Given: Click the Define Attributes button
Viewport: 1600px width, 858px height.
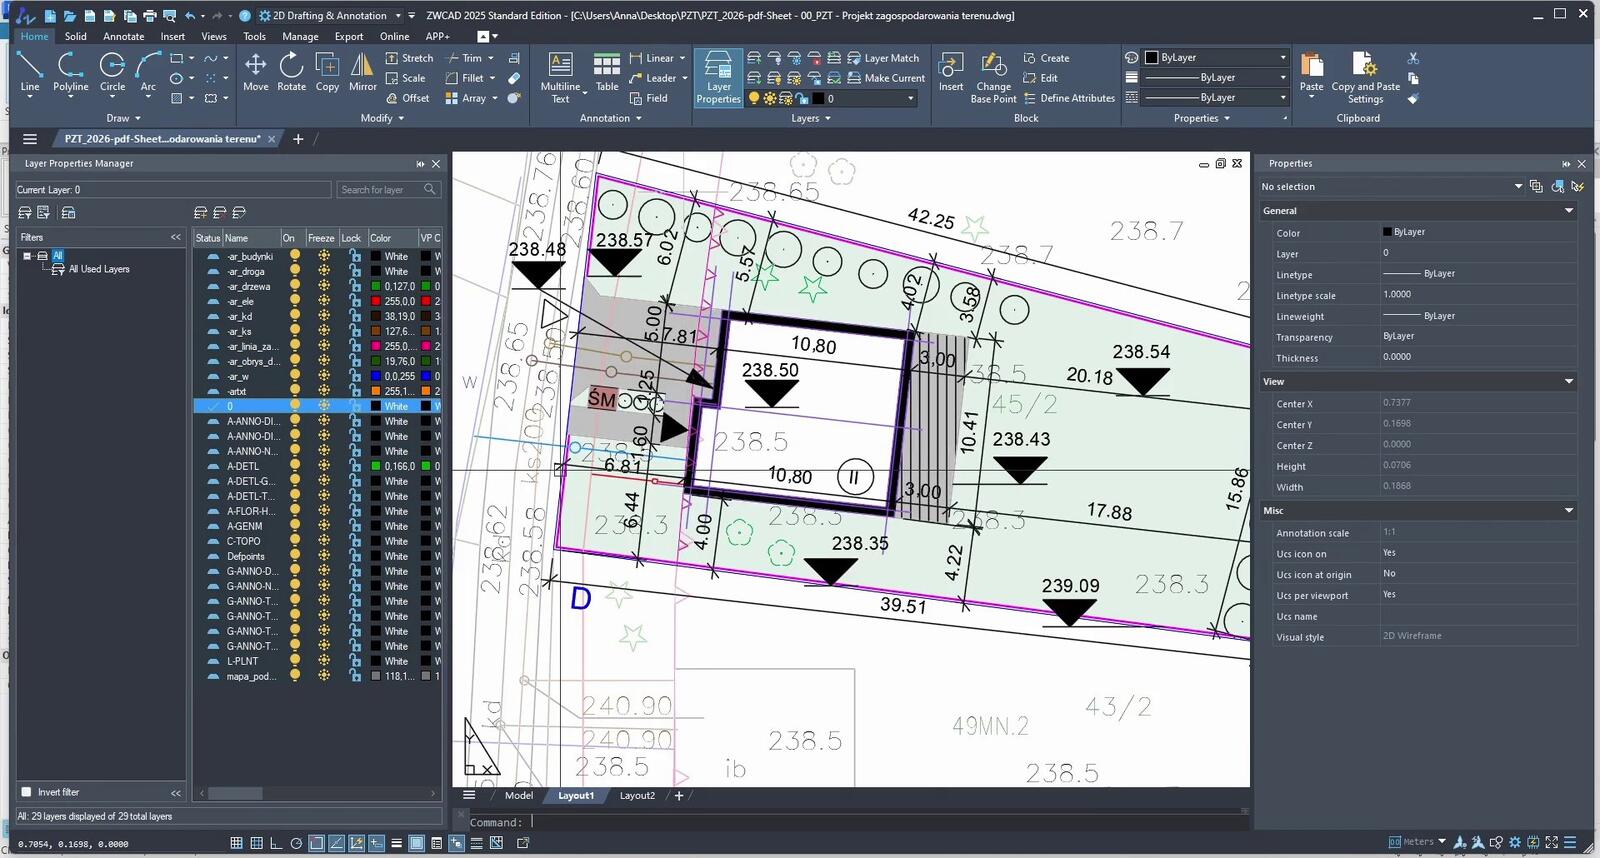Looking at the screenshot, I should 1069,98.
